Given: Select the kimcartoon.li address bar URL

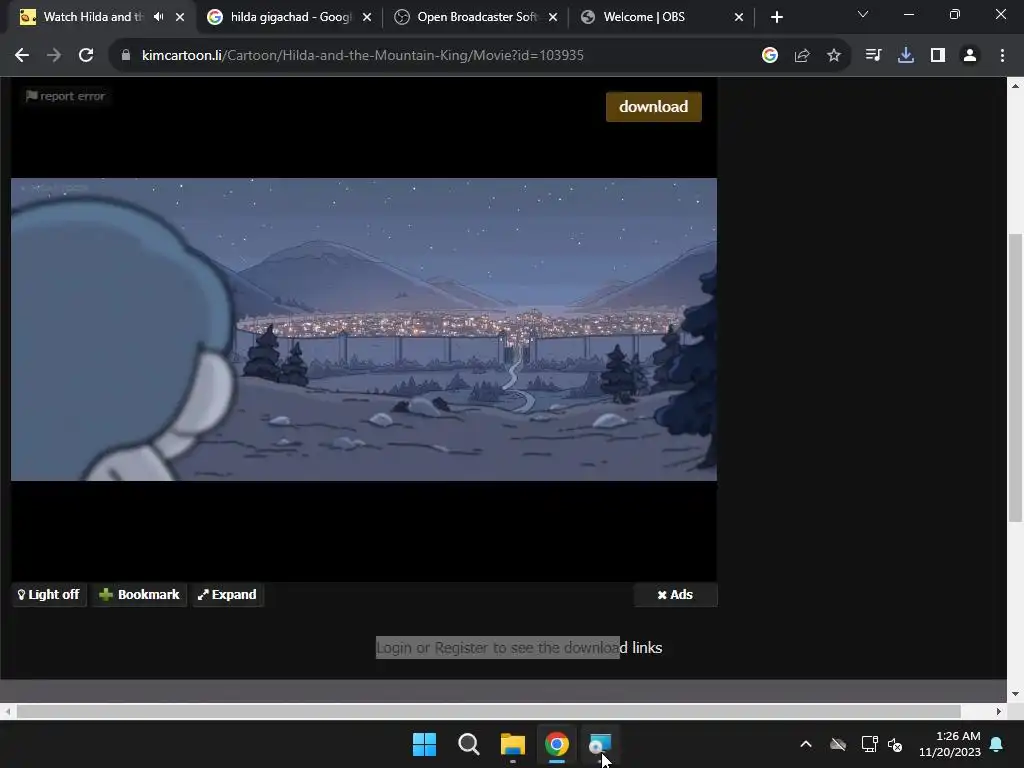Looking at the screenshot, I should (x=362, y=56).
